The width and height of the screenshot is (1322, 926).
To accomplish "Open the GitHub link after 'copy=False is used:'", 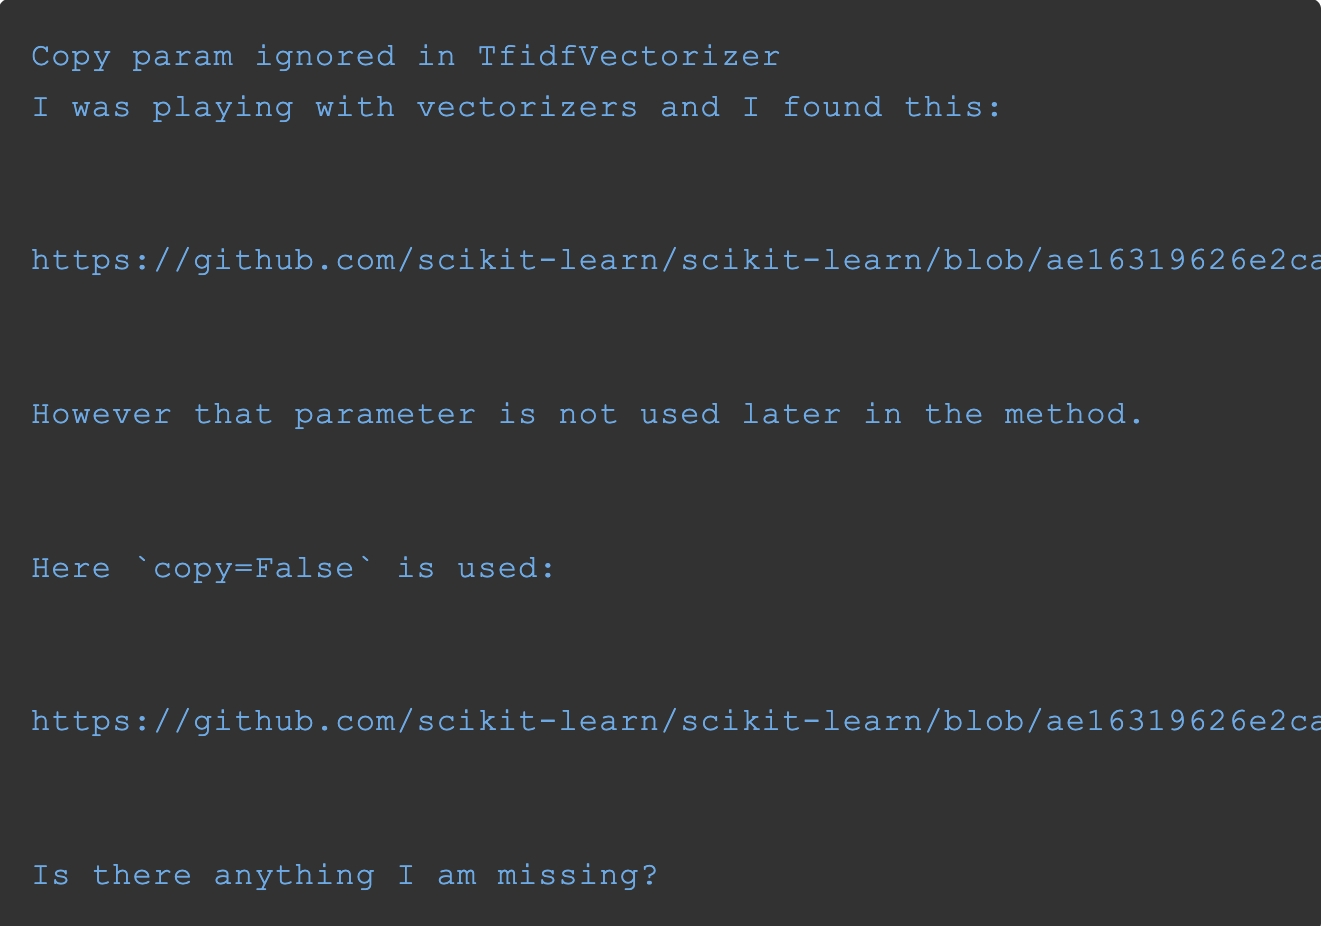I will 676,722.
